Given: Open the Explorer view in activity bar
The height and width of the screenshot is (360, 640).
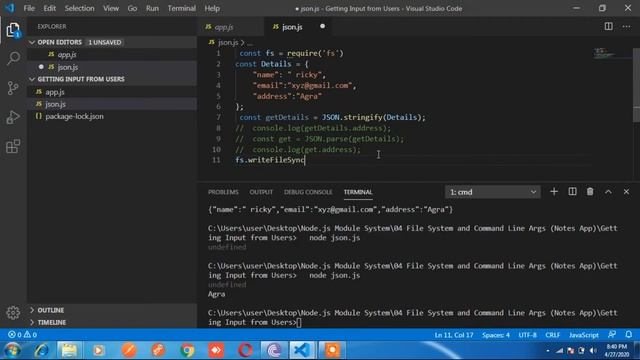Looking at the screenshot, I should [13, 29].
